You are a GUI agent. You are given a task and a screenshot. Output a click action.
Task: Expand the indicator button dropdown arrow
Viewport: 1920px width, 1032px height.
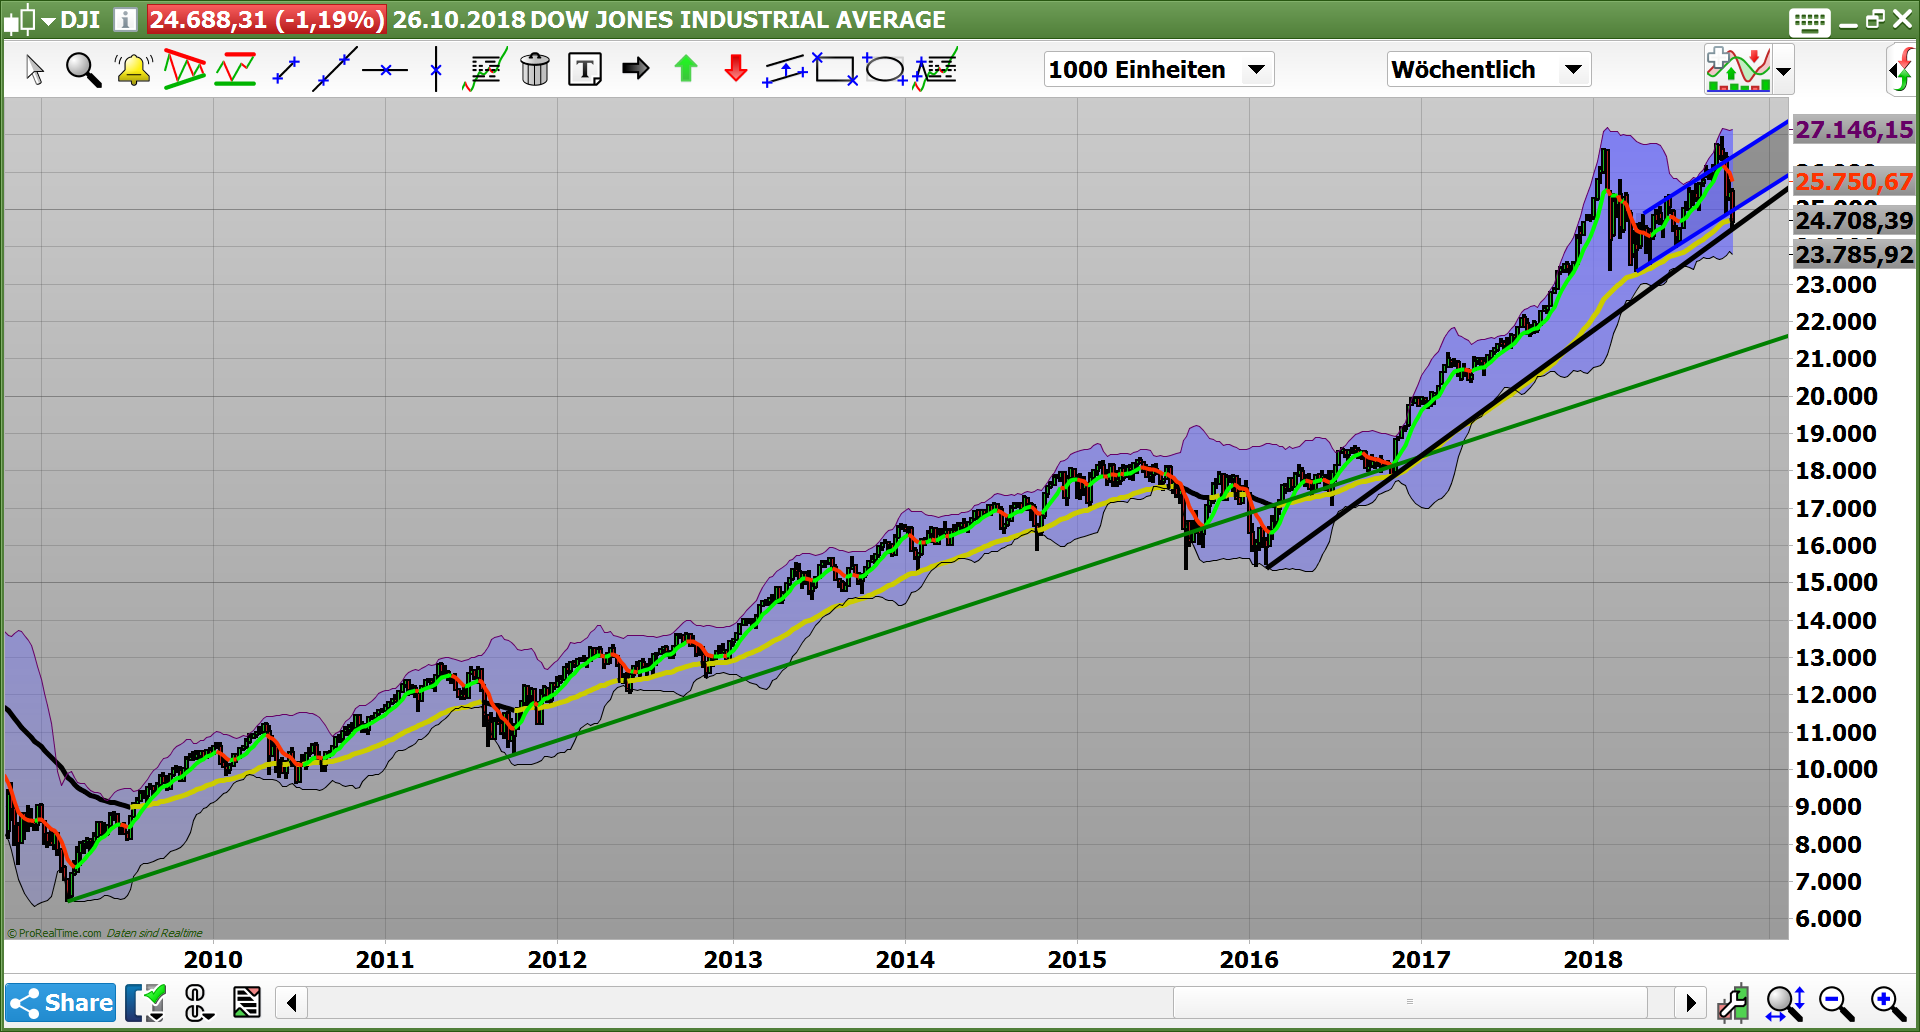tap(1783, 71)
